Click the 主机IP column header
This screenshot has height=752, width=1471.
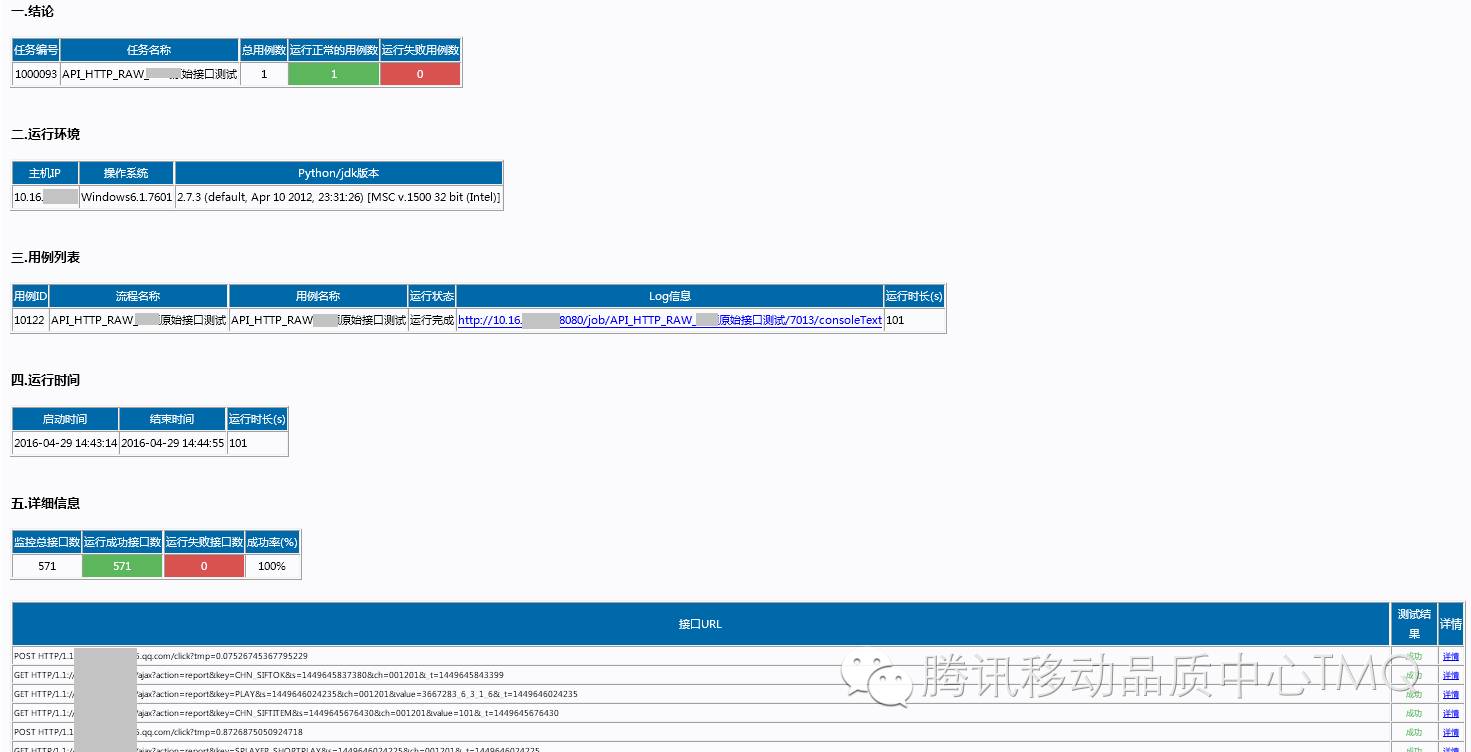coord(45,173)
